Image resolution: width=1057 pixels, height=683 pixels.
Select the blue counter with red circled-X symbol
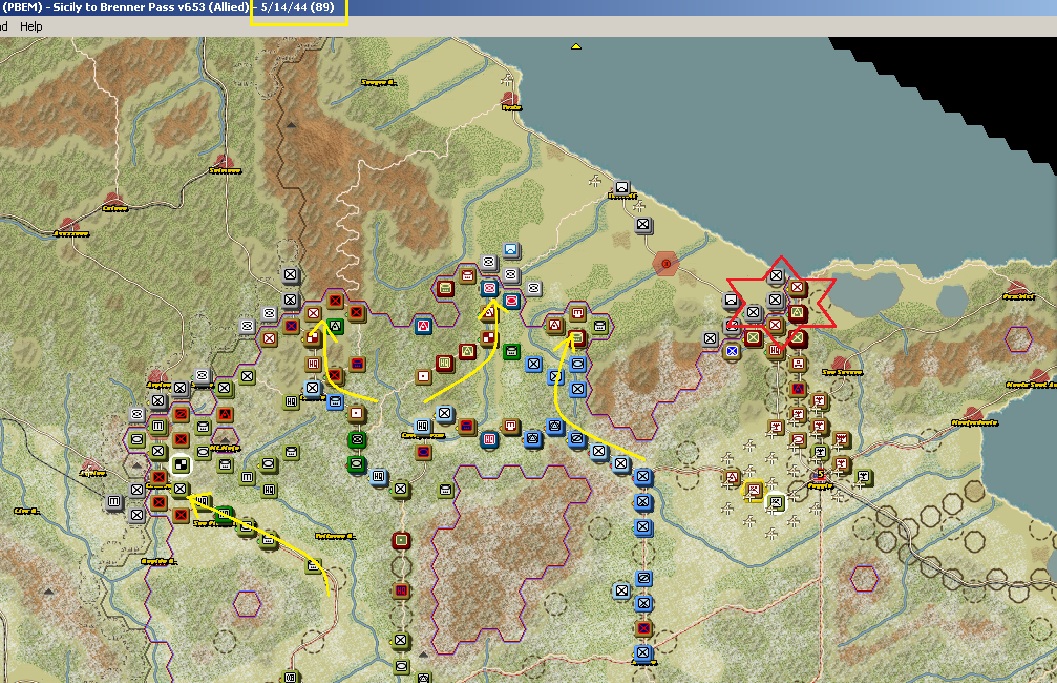tap(489, 289)
